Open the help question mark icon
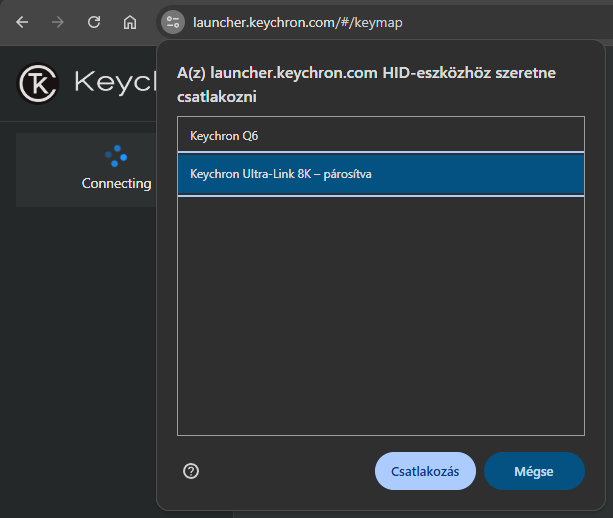This screenshot has height=518, width=613. (191, 471)
